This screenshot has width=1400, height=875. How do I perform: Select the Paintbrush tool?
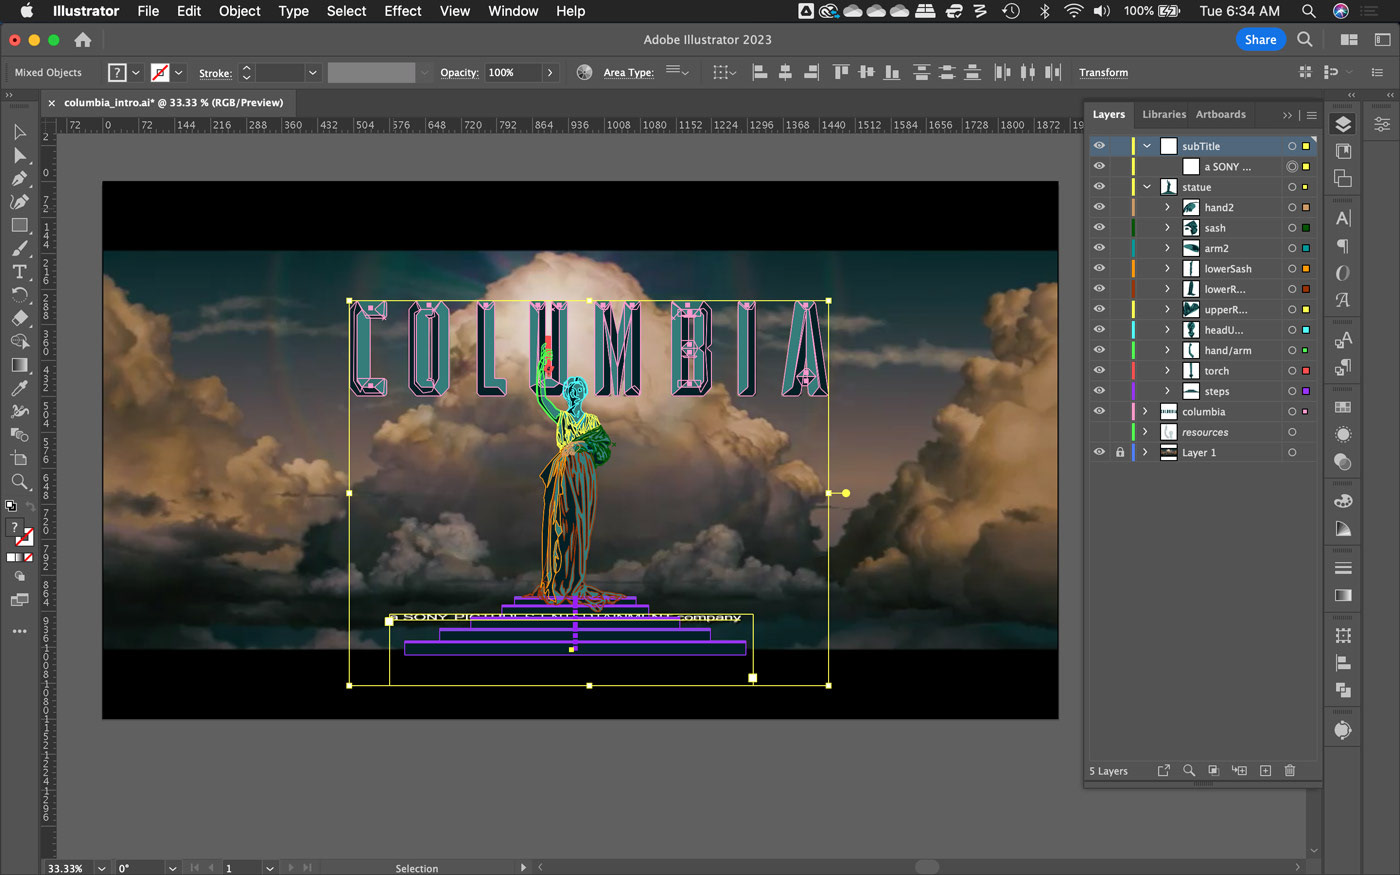click(19, 248)
